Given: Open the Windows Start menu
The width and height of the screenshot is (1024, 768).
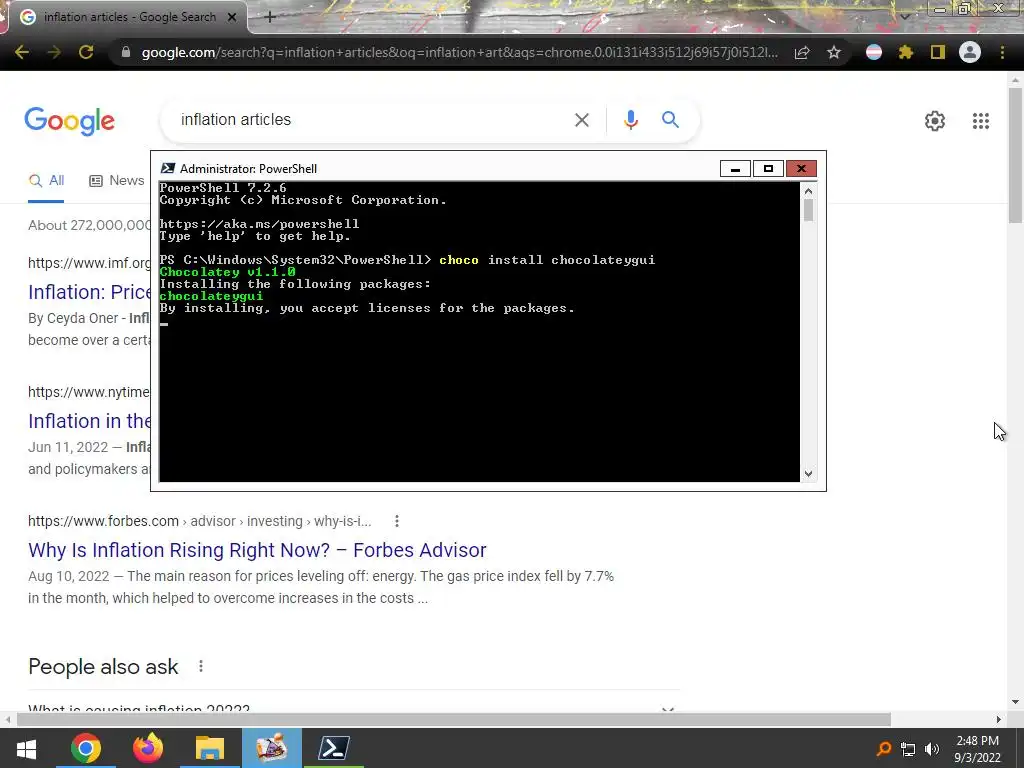Looking at the screenshot, I should [26, 748].
